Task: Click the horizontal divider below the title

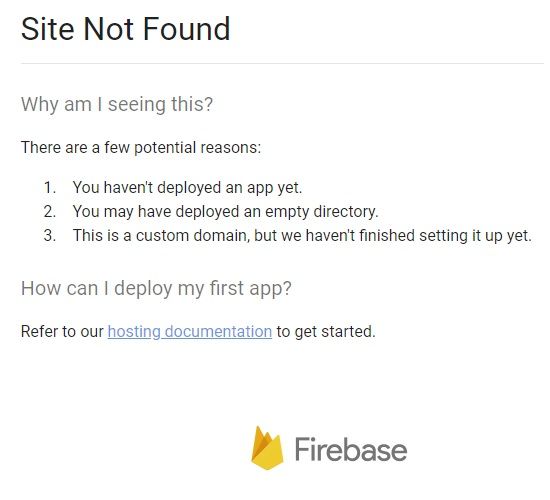Action: [282, 64]
